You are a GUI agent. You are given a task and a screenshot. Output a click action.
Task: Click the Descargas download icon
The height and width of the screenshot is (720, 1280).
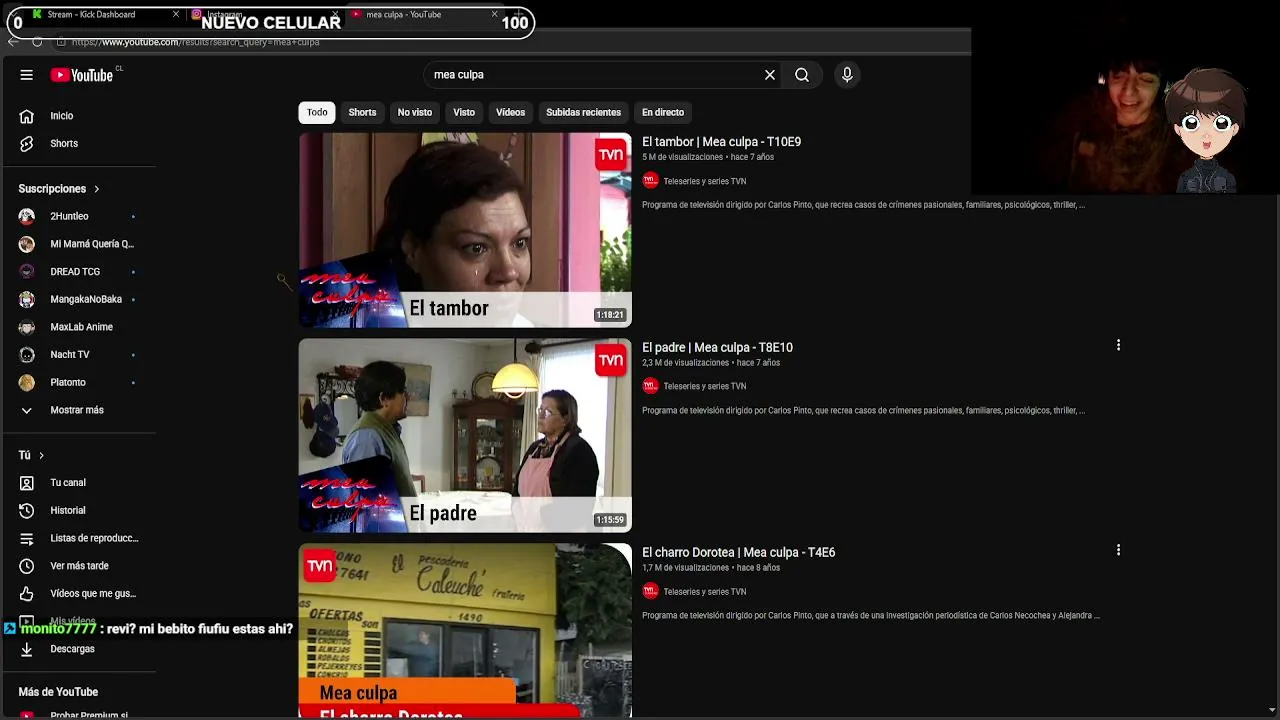click(27, 649)
